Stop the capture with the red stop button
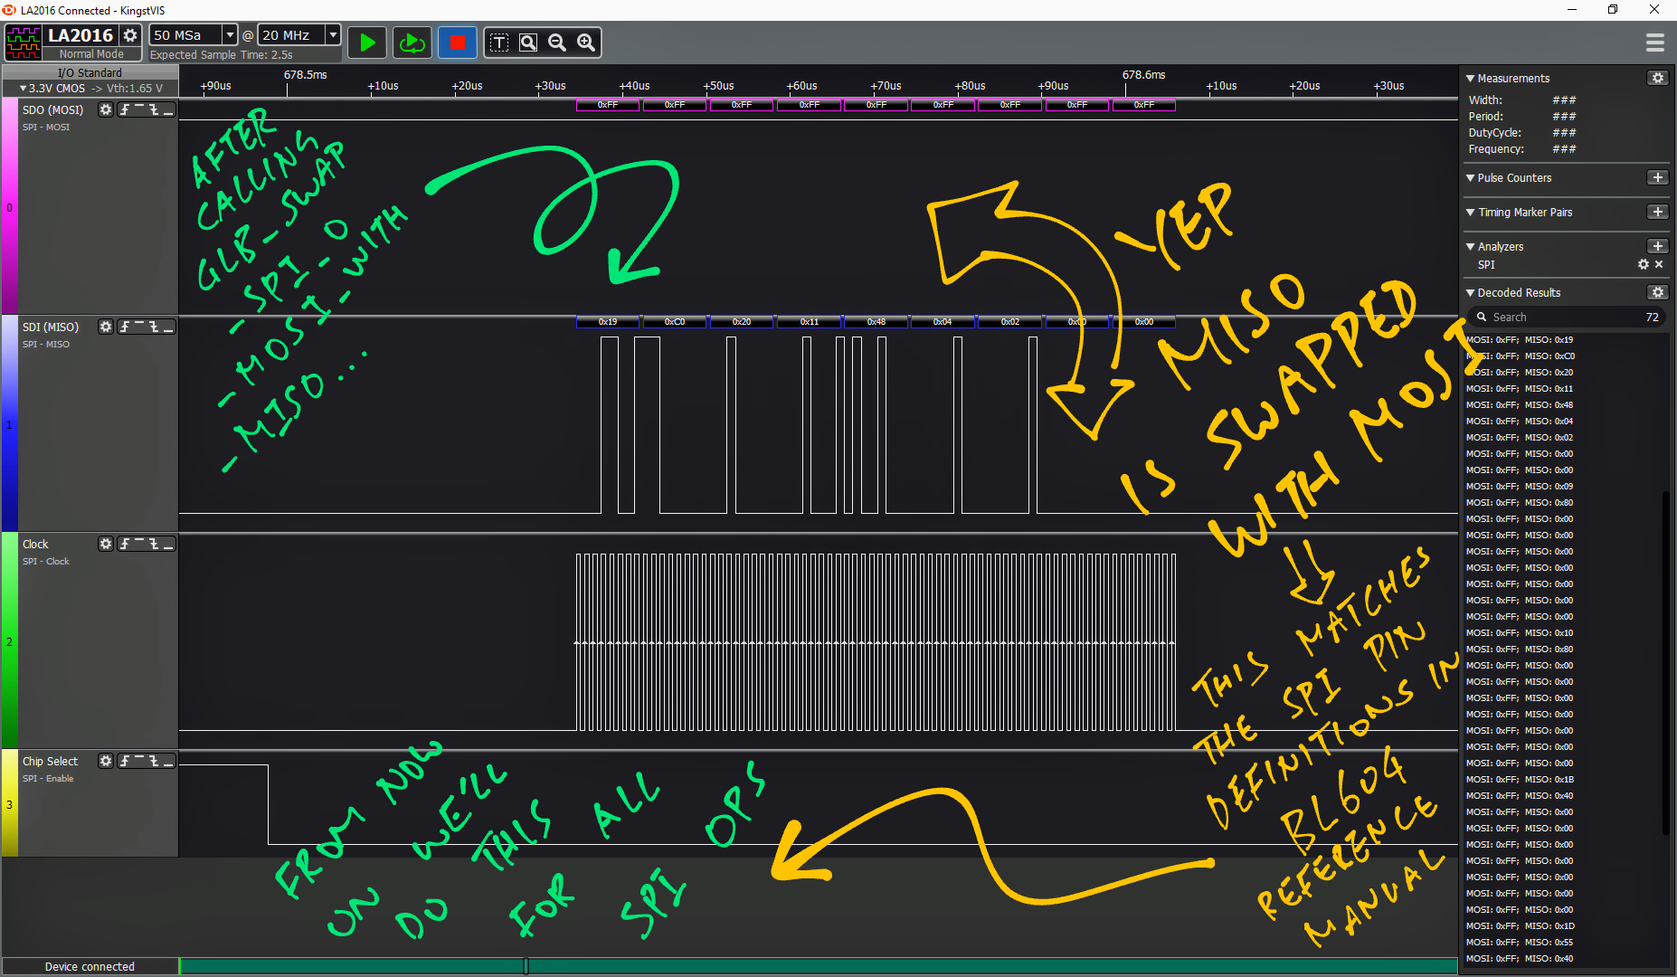Viewport: 1677px width, 977px height. click(457, 43)
